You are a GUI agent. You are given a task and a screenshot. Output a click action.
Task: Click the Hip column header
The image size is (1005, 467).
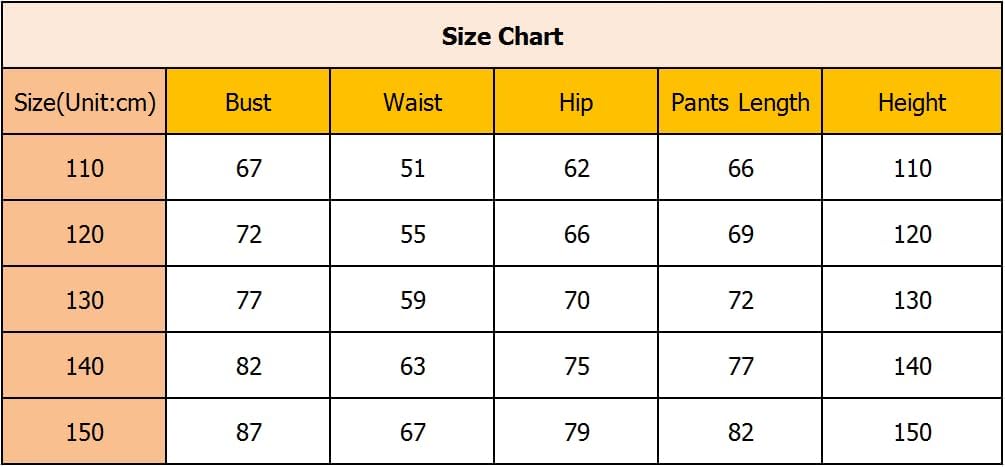tap(576, 102)
